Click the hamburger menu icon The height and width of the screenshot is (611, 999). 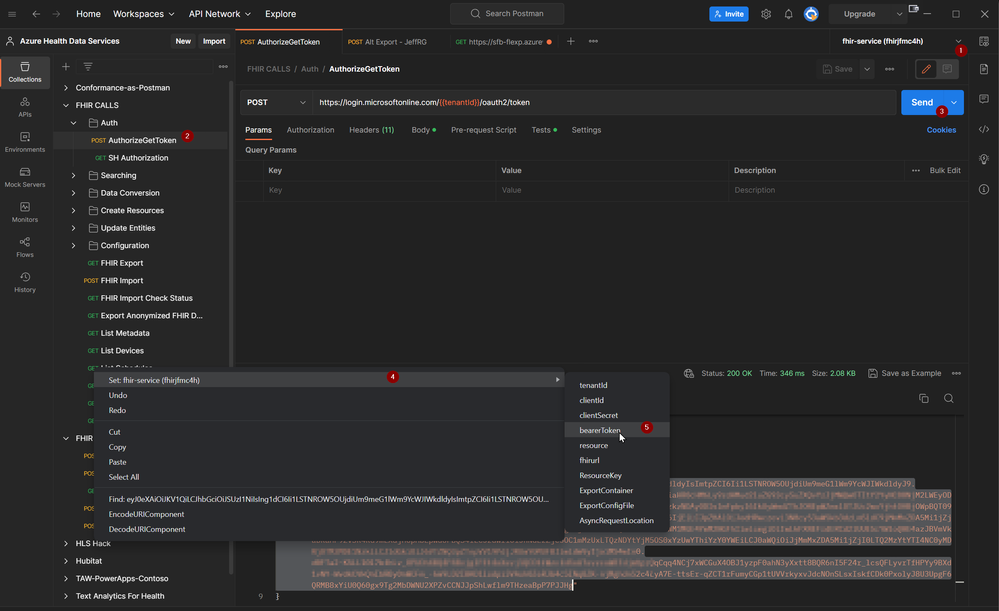tap(11, 13)
